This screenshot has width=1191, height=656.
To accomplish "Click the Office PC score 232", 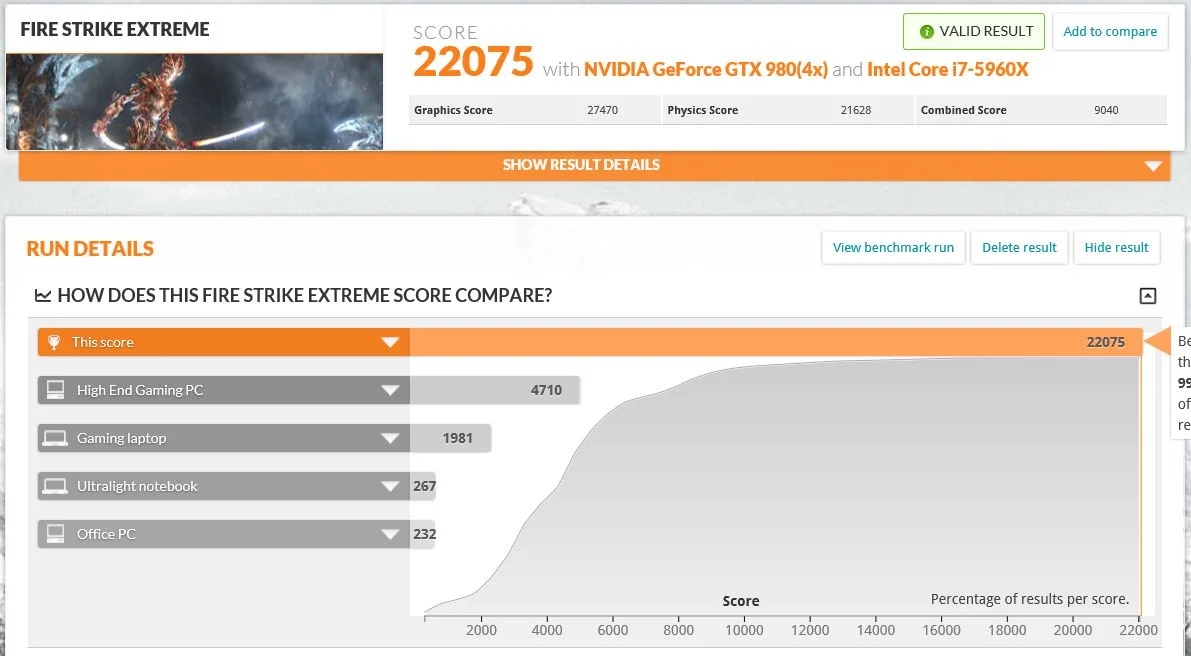I will [425, 534].
